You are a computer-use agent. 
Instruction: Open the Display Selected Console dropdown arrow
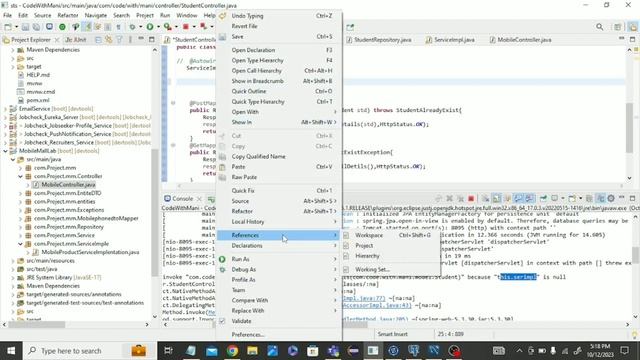tap(562, 198)
